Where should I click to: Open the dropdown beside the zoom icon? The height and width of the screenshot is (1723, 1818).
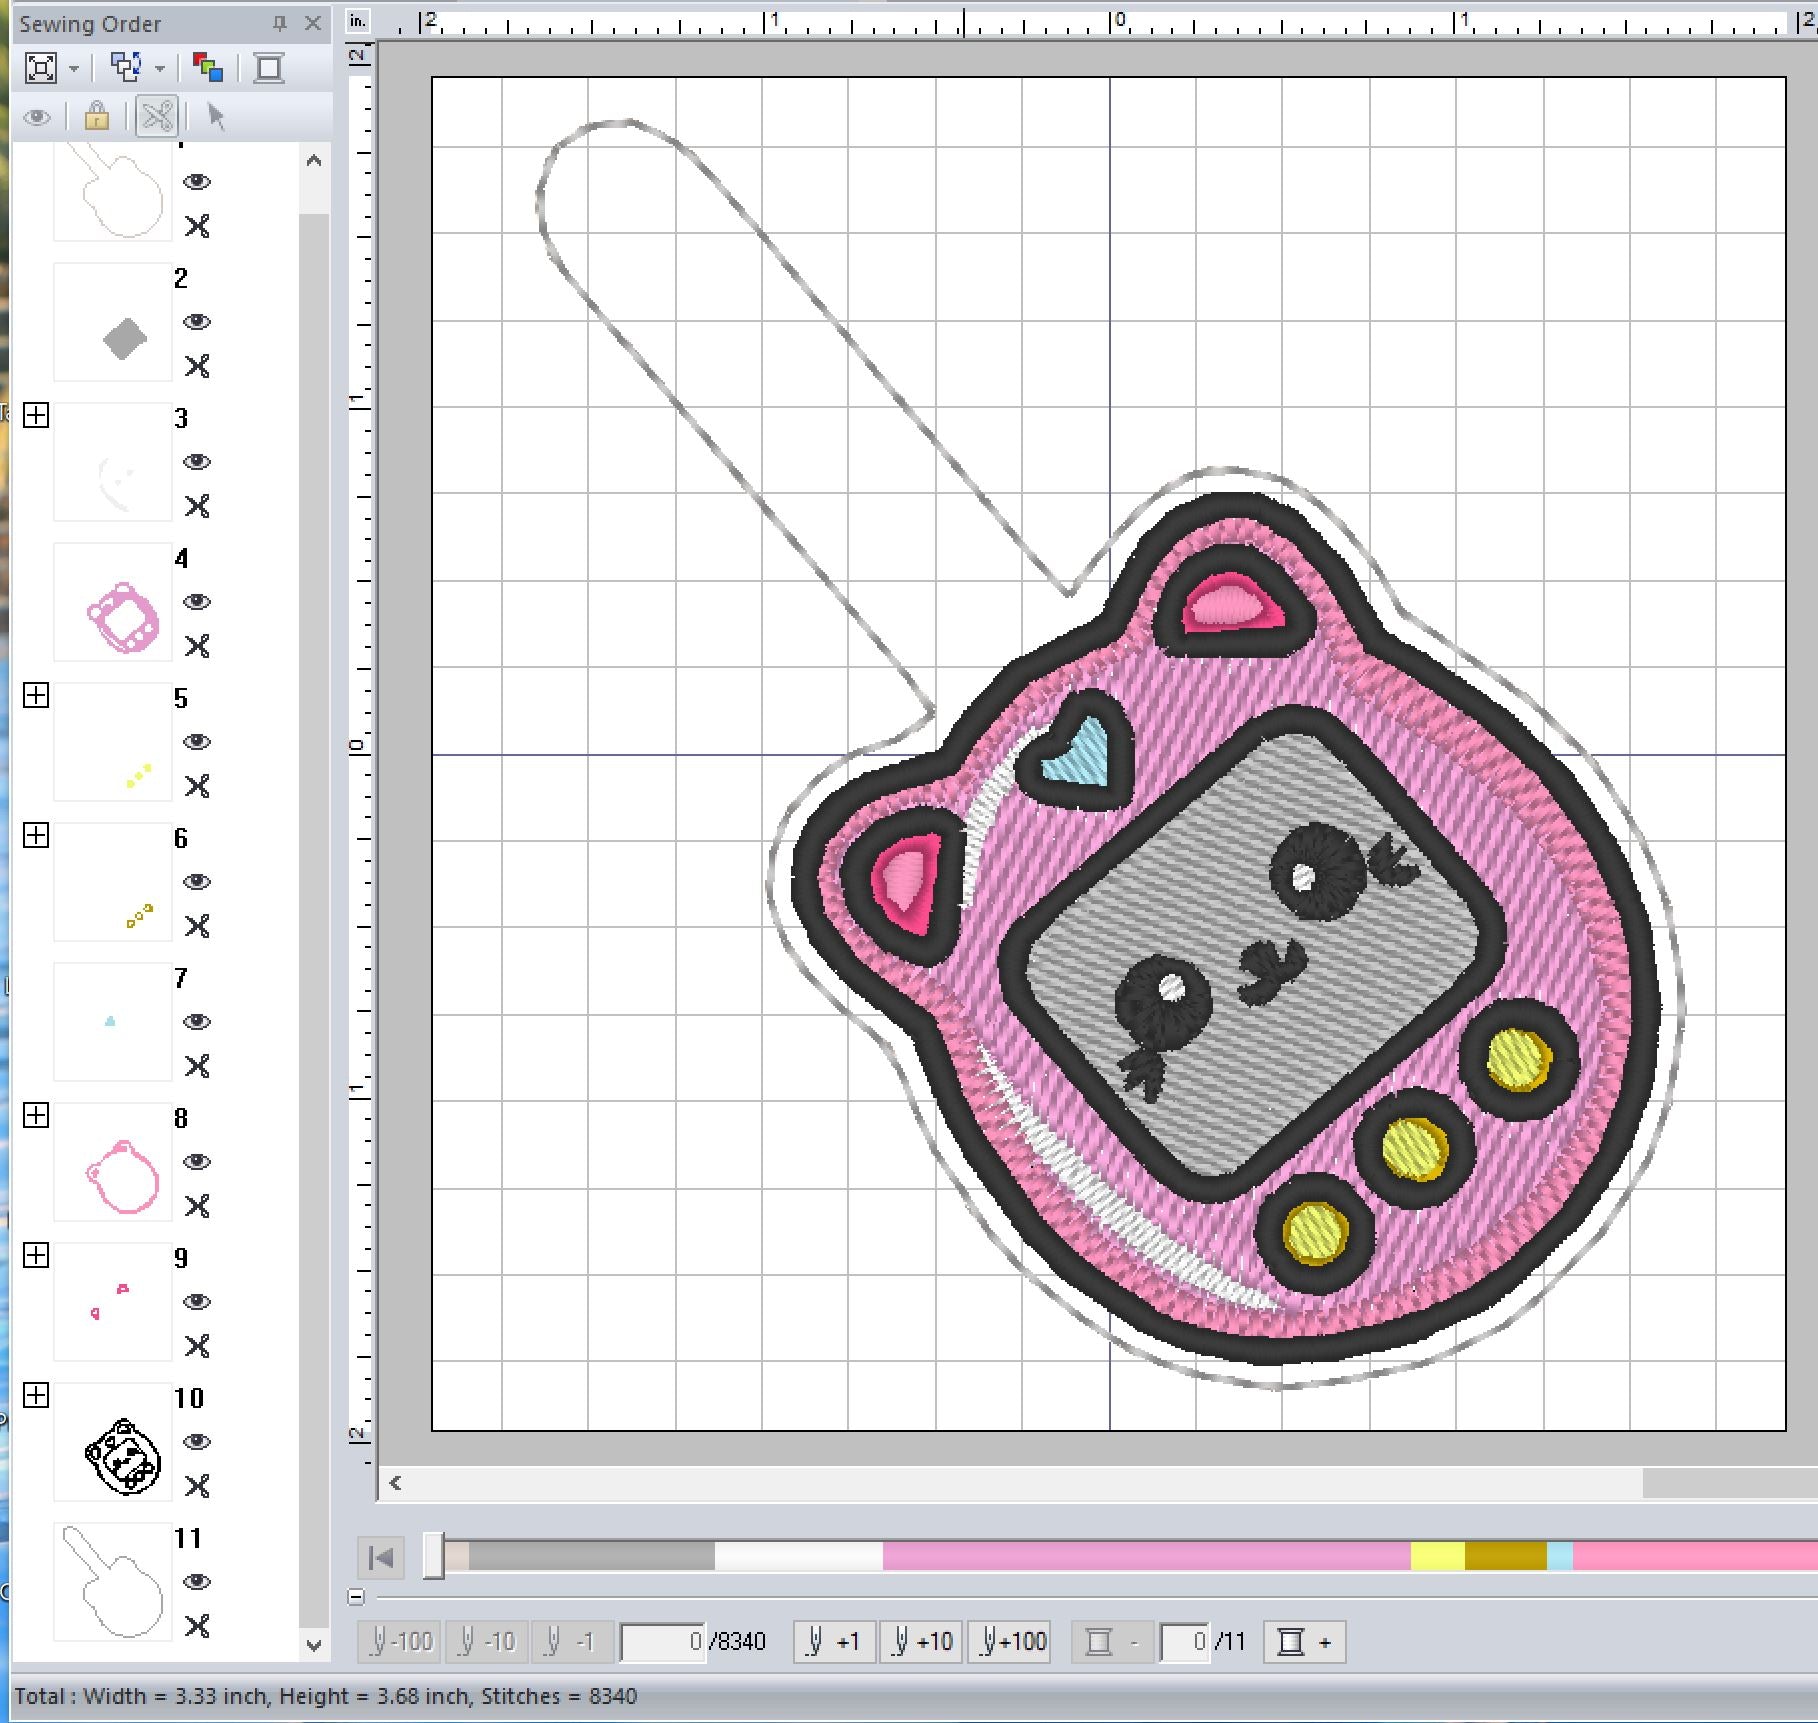coord(72,68)
